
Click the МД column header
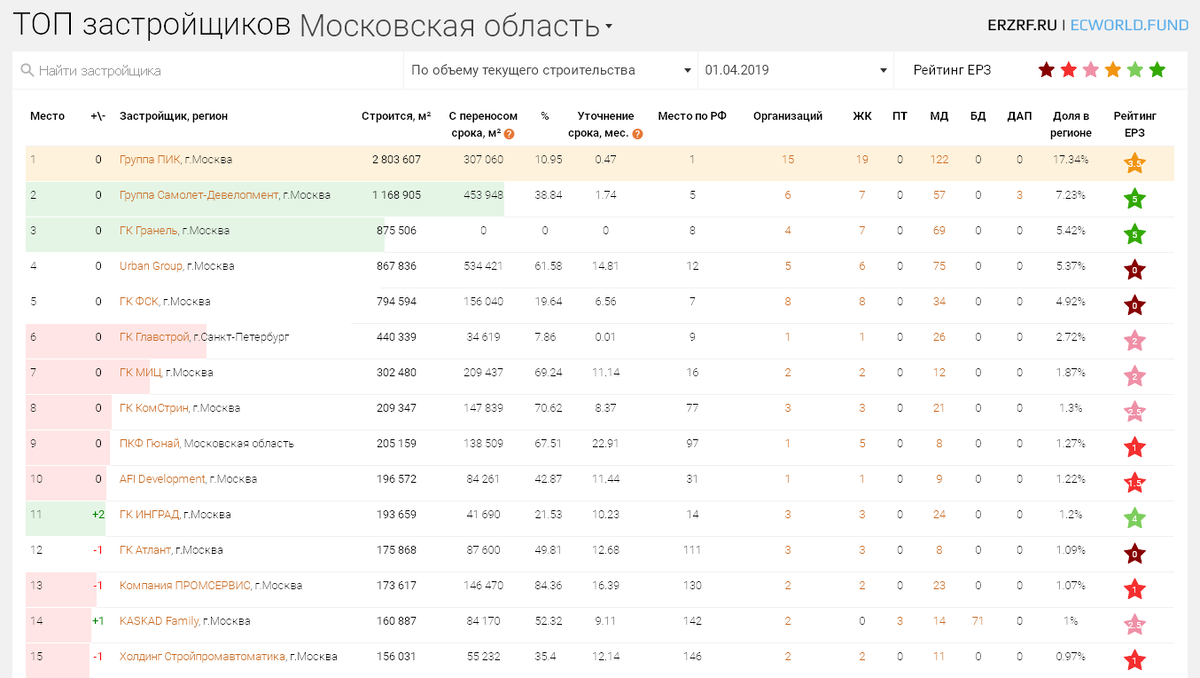point(939,116)
